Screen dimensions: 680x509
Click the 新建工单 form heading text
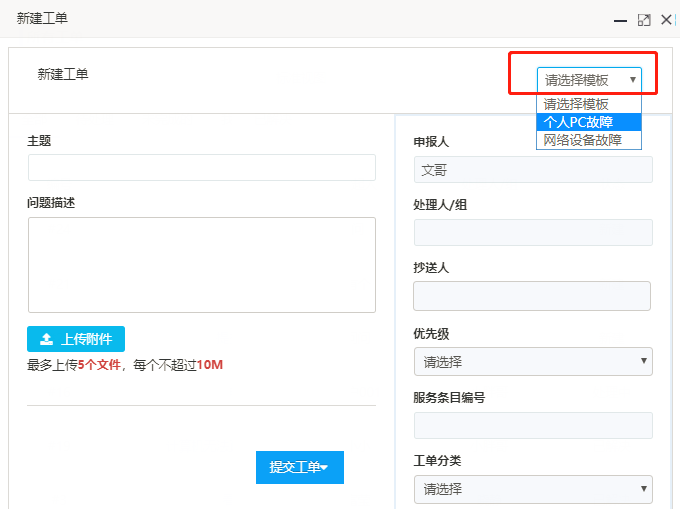click(63, 74)
